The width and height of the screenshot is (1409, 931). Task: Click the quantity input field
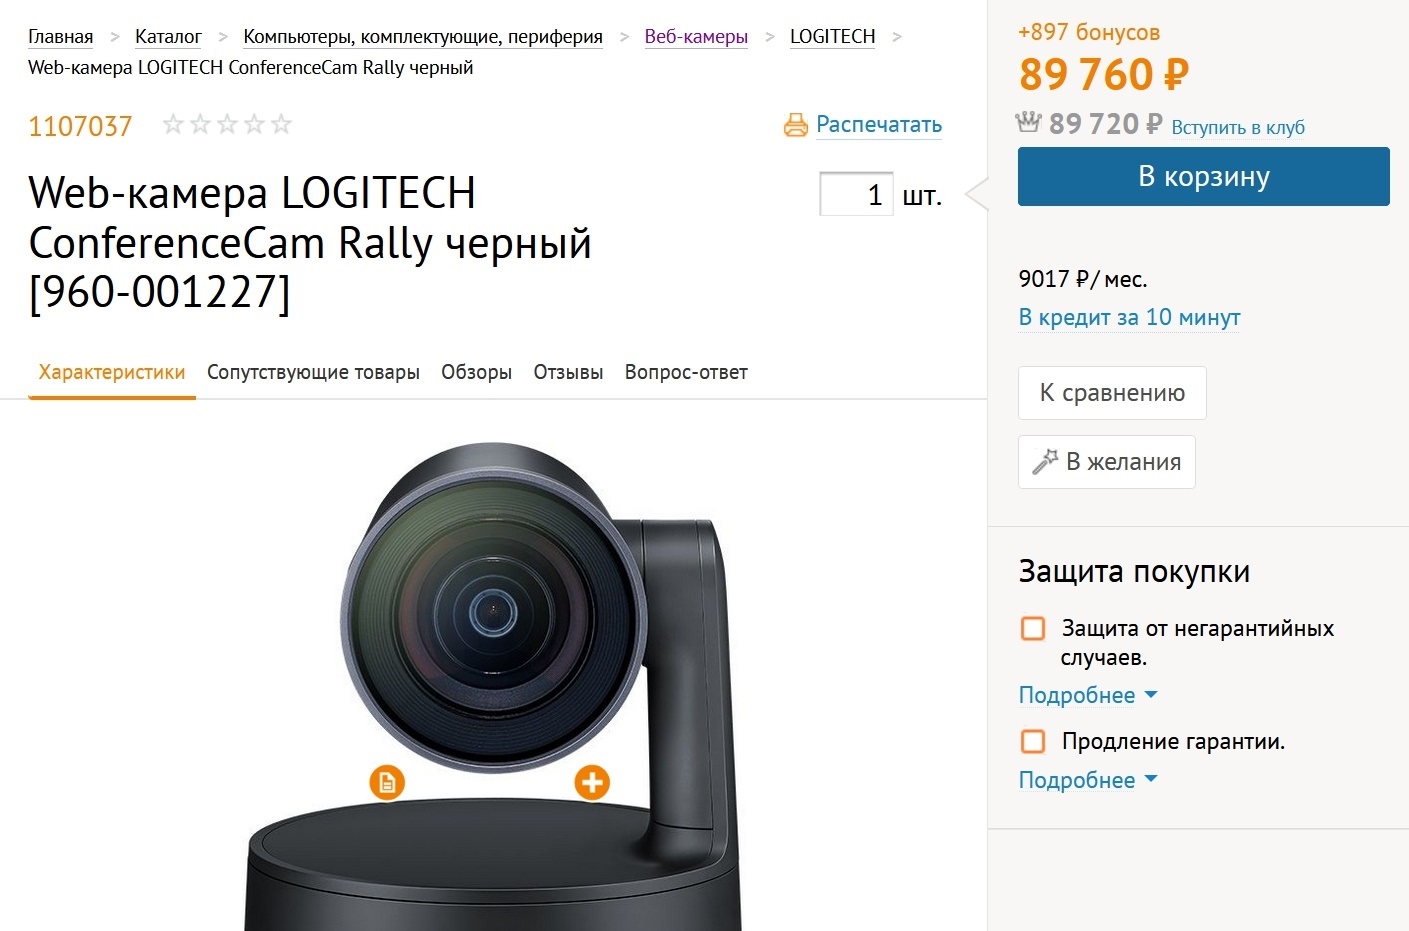tap(856, 194)
